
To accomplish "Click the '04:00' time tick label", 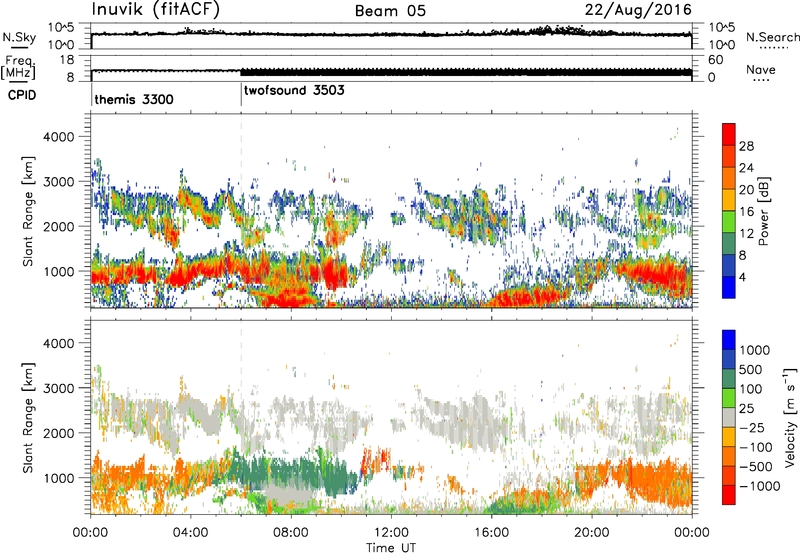I will [x=190, y=533].
